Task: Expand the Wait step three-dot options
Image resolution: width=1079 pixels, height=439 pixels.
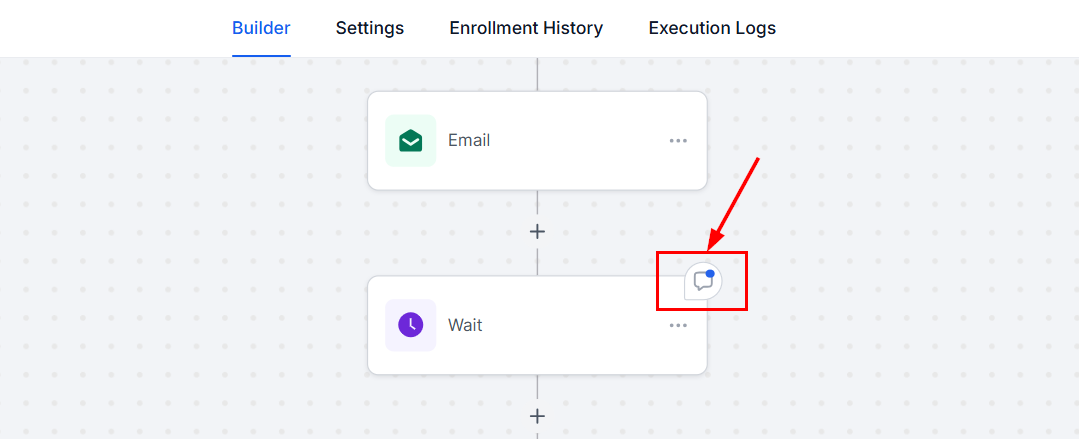Action: click(x=678, y=325)
